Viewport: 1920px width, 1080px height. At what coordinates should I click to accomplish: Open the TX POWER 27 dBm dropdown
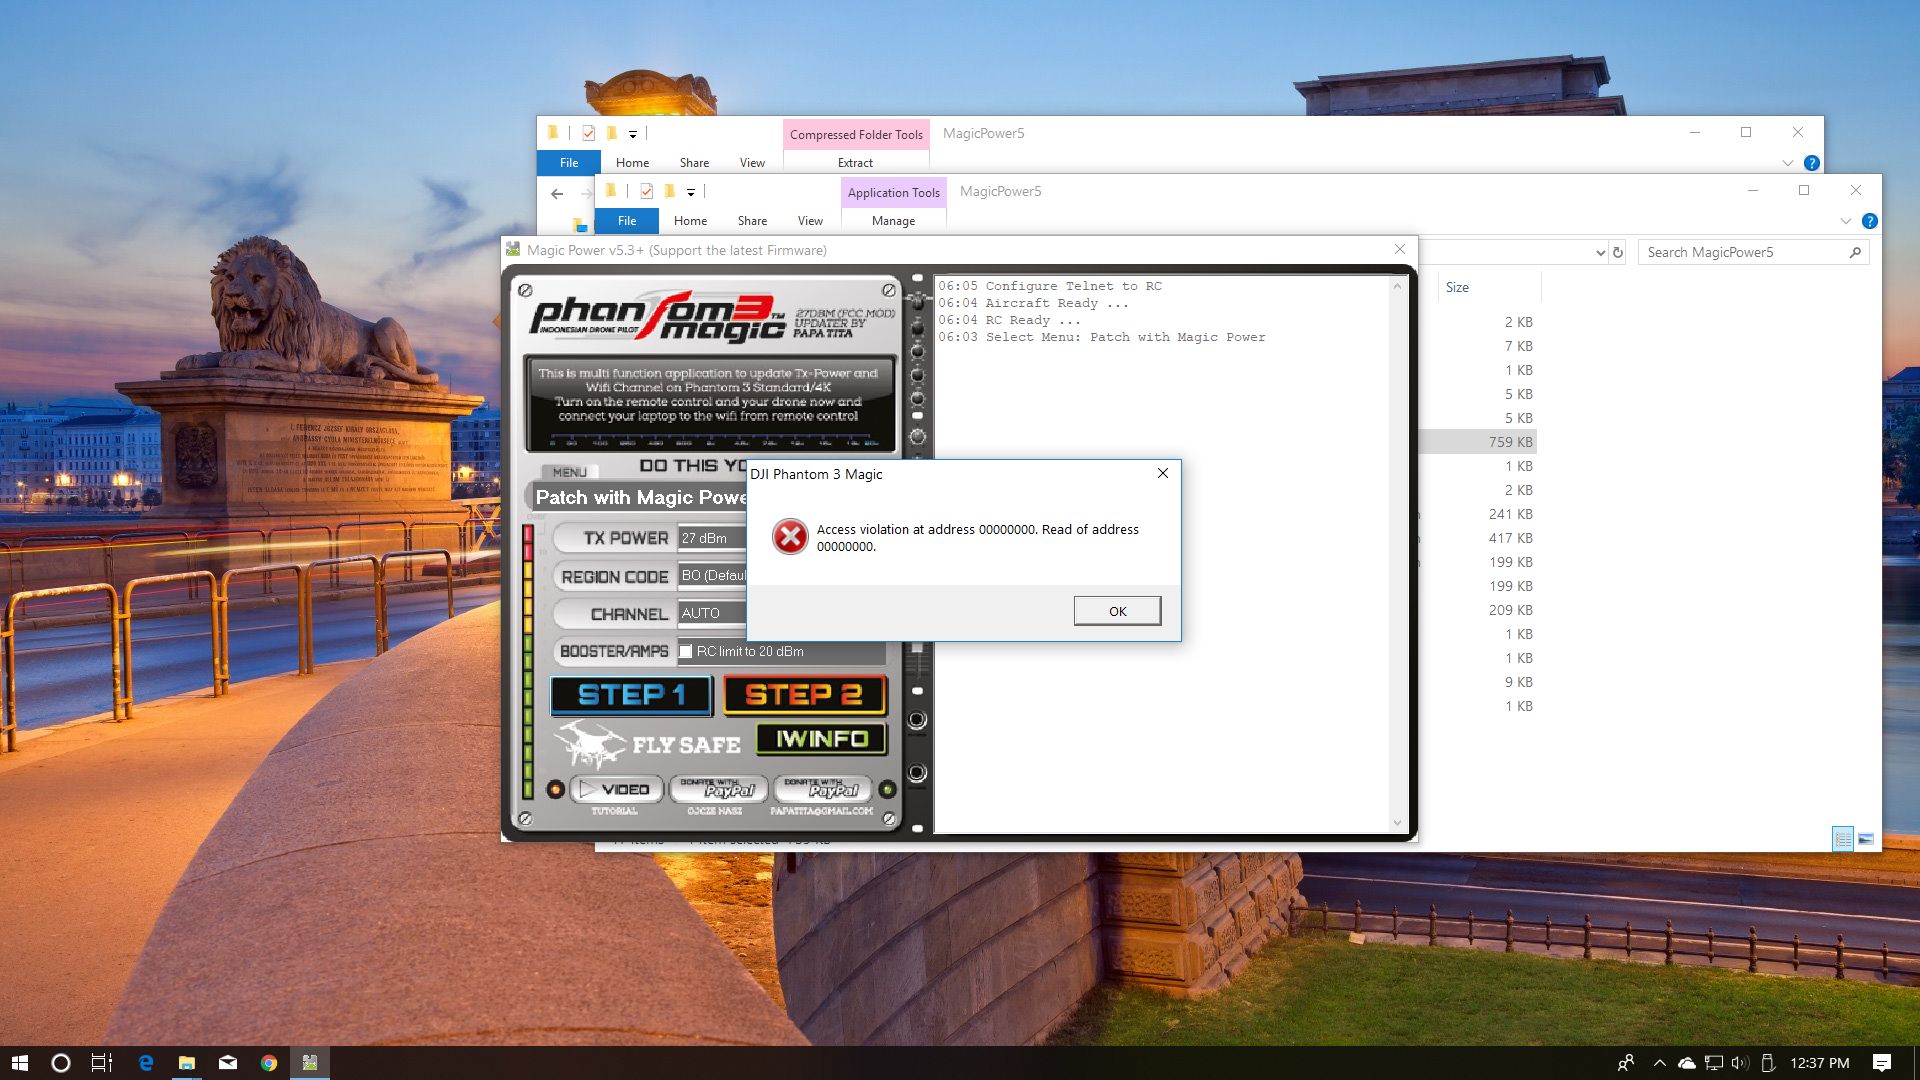pyautogui.click(x=712, y=538)
